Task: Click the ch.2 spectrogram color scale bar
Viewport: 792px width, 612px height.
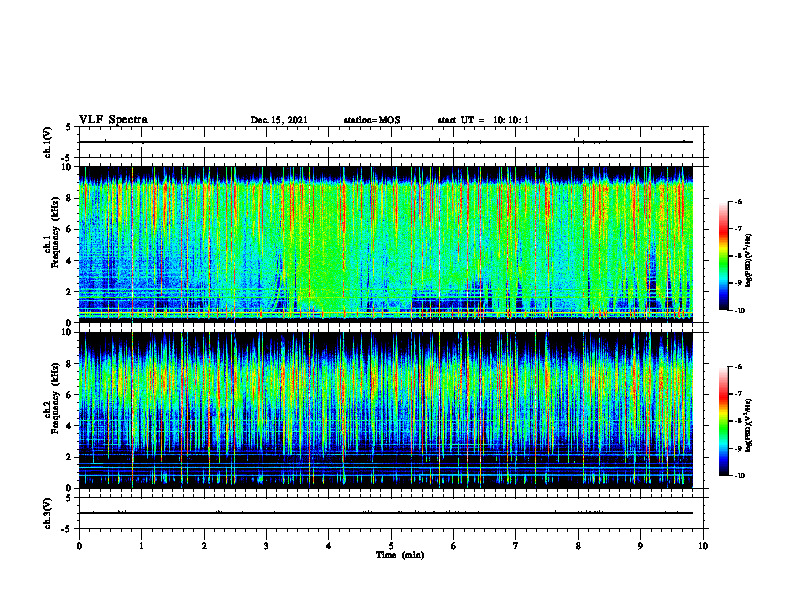Action: (723, 421)
